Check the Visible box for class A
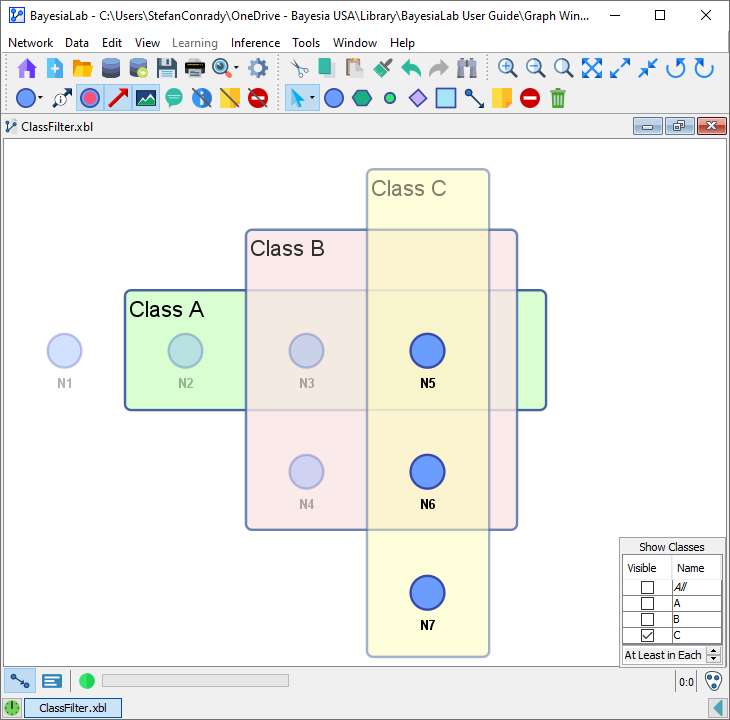The image size is (730, 720). click(647, 604)
